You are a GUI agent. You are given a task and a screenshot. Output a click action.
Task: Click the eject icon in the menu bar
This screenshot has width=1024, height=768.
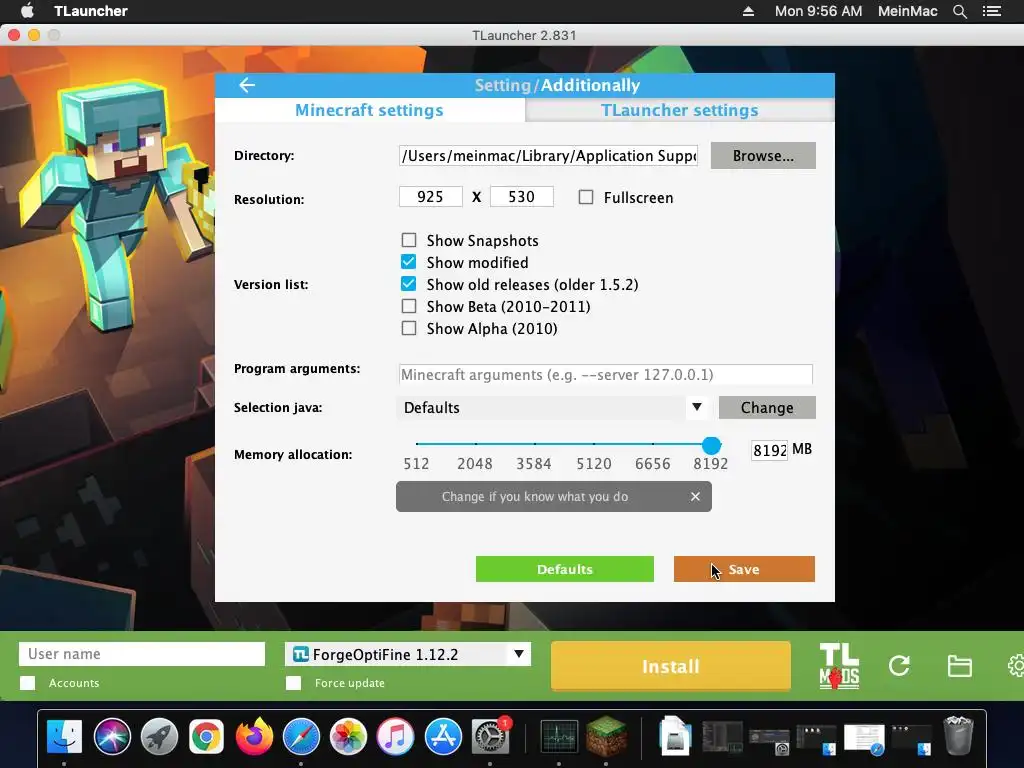[748, 11]
